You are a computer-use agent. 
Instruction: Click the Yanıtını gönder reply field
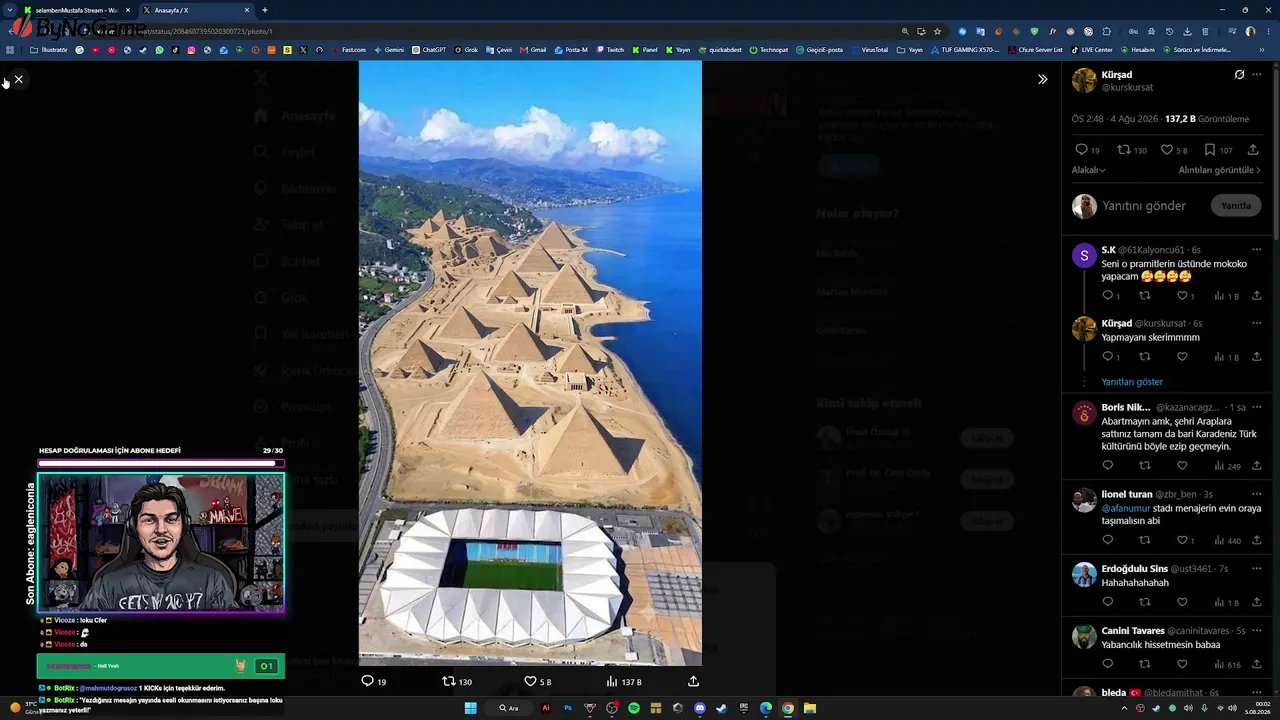tap(1144, 206)
